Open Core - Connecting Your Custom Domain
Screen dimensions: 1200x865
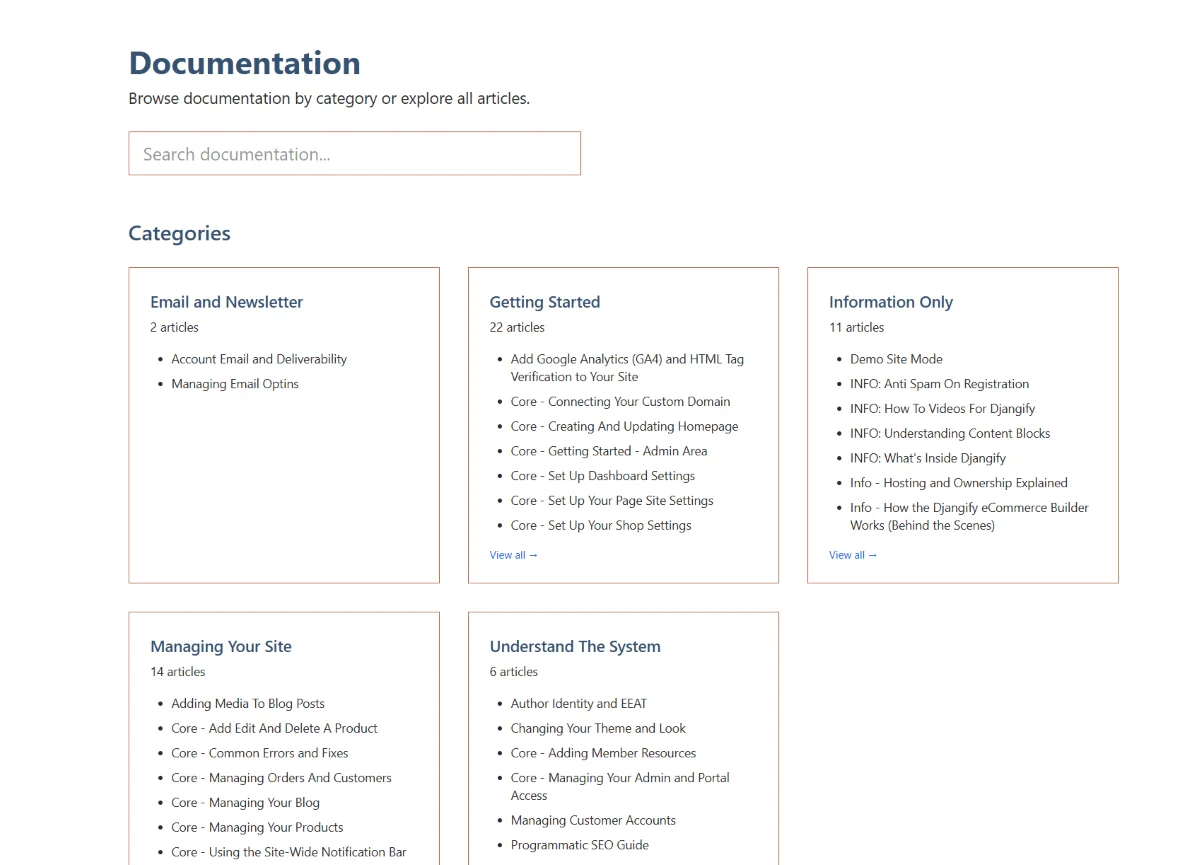click(x=620, y=401)
